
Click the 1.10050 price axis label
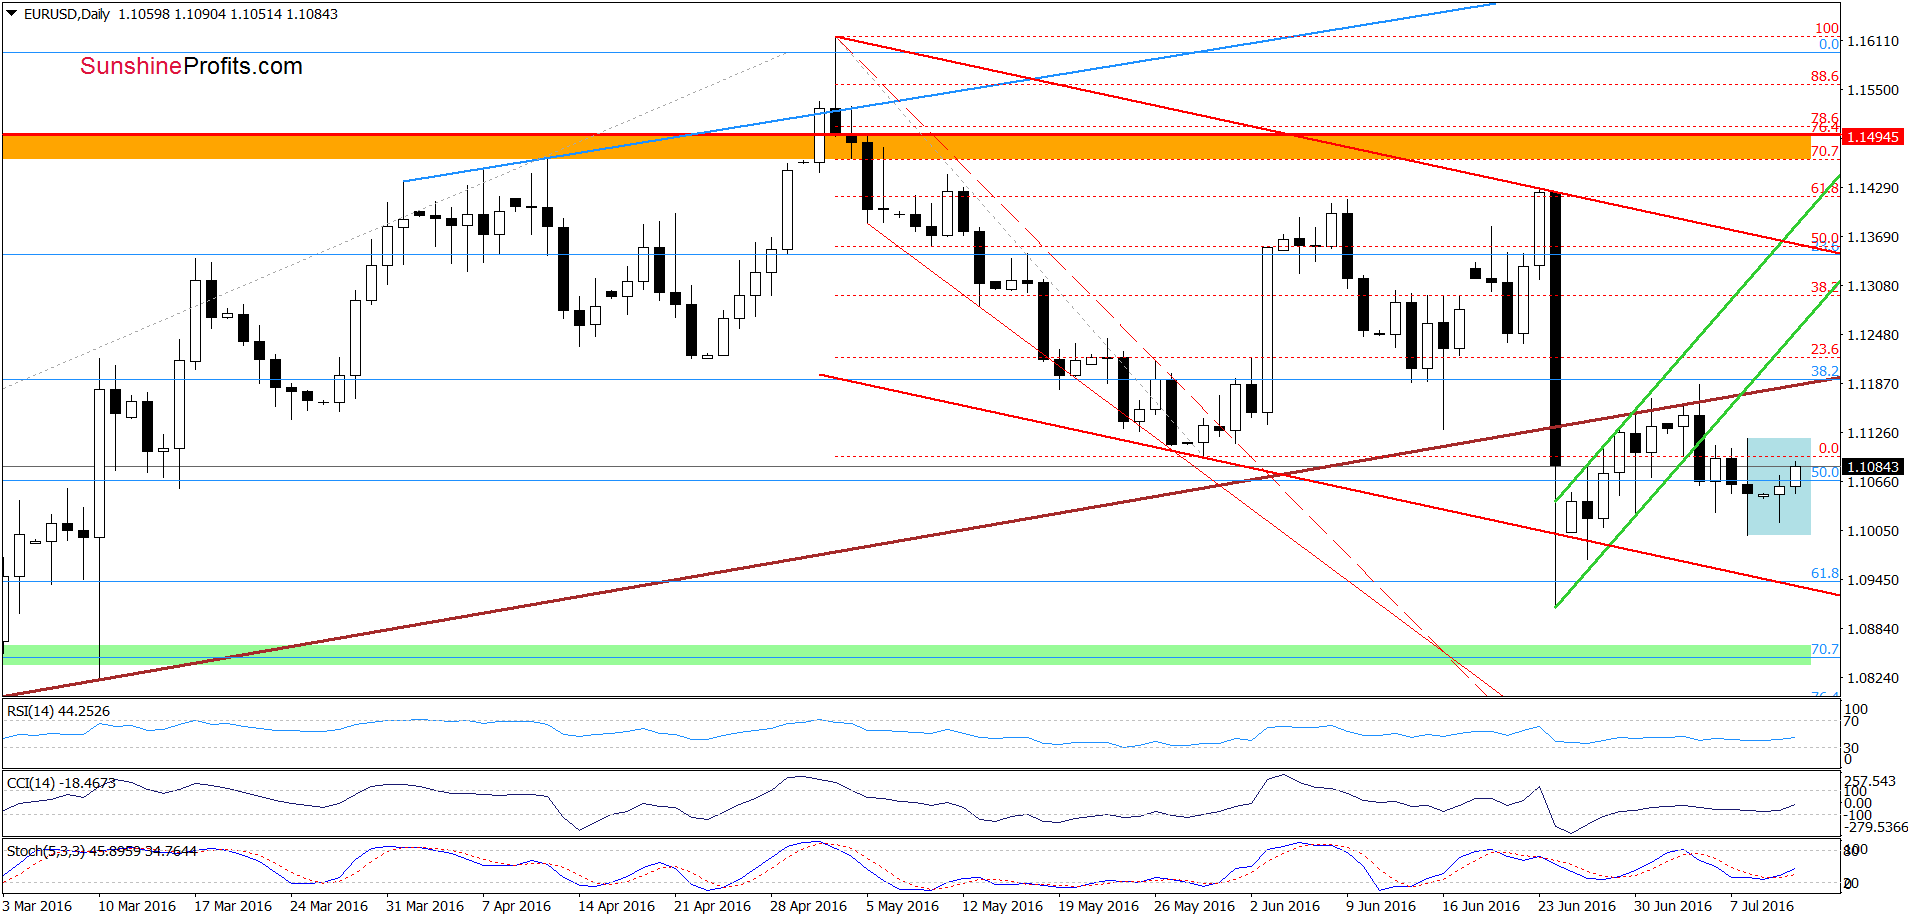pyautogui.click(x=1873, y=531)
